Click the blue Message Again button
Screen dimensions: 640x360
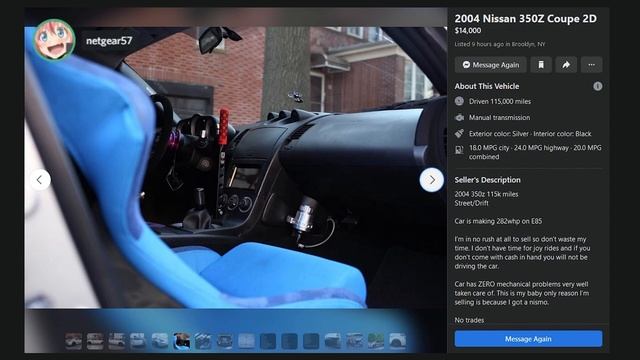(x=528, y=339)
